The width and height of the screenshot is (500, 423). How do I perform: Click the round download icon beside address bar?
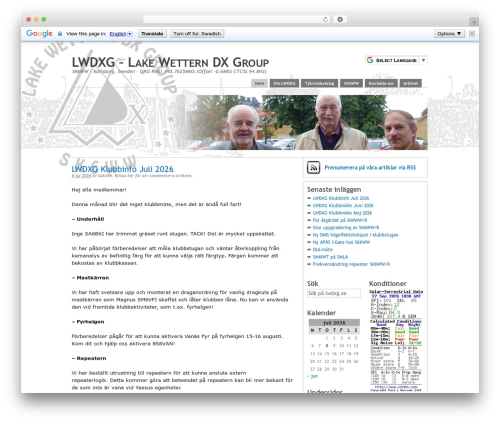[340, 19]
